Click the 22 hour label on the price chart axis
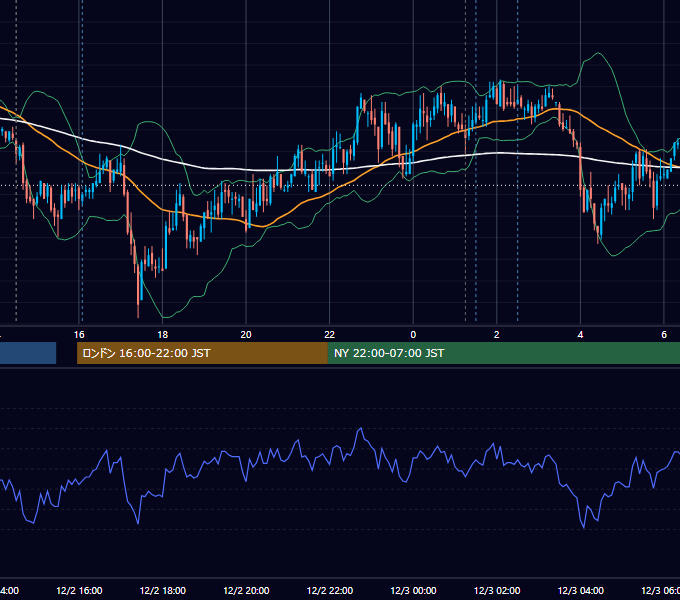 [x=330, y=335]
